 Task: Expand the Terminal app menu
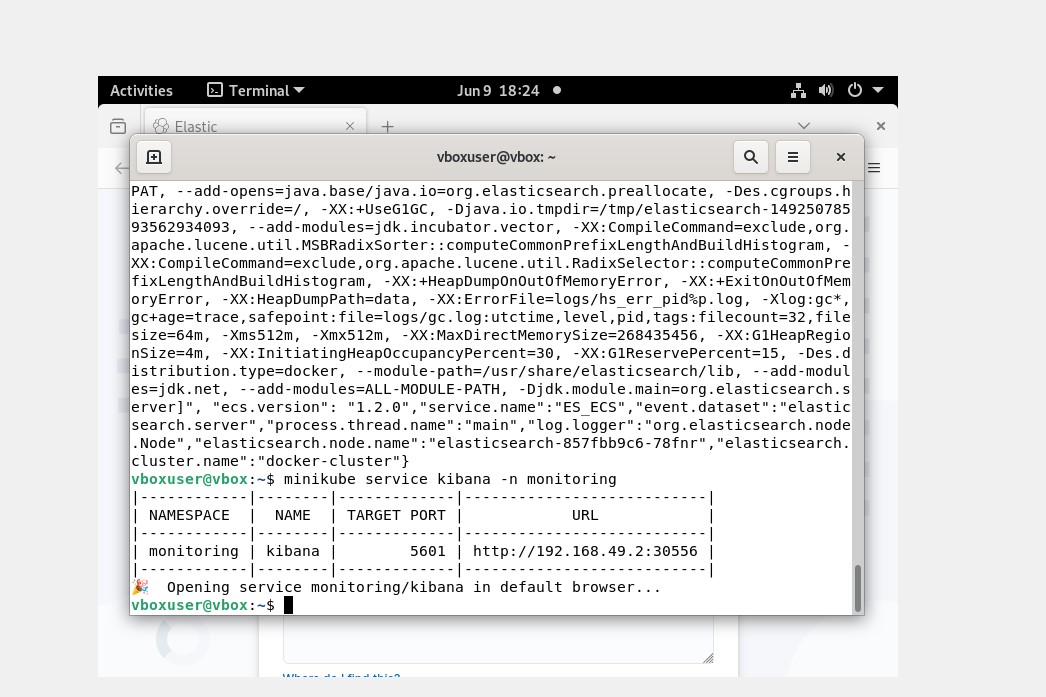click(x=256, y=90)
